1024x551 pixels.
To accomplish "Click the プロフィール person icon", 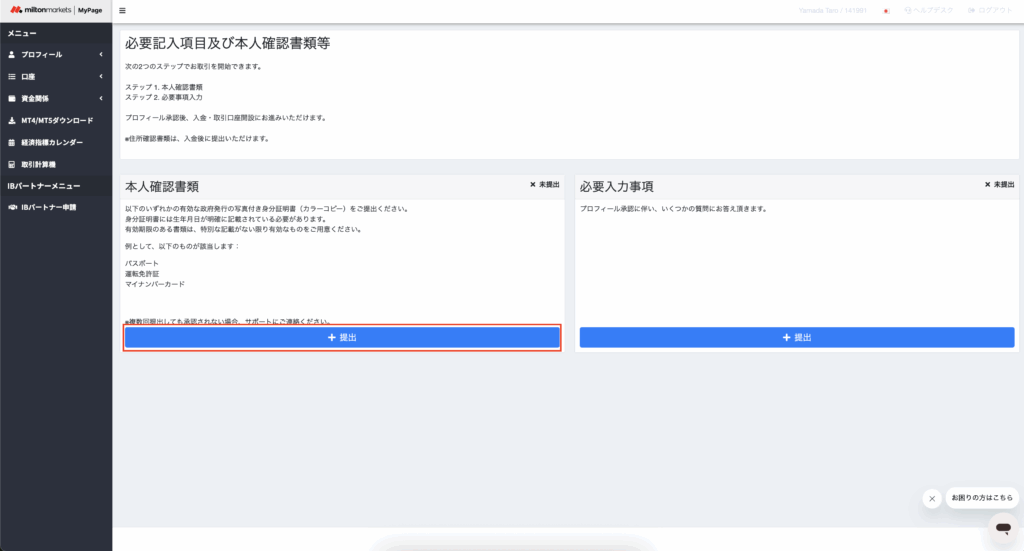I will 12,55.
